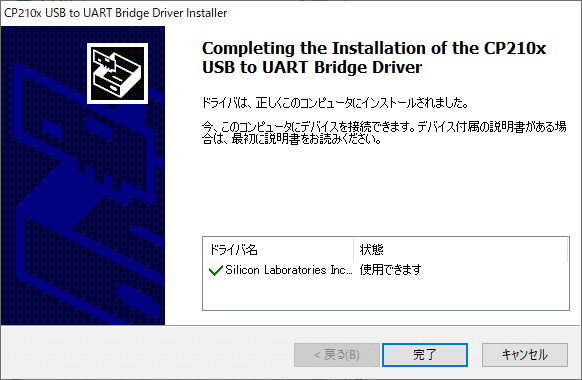Click the gray footer area left of 戻る button
Image resolution: width=582 pixels, height=380 pixels.
pyautogui.click(x=148, y=354)
